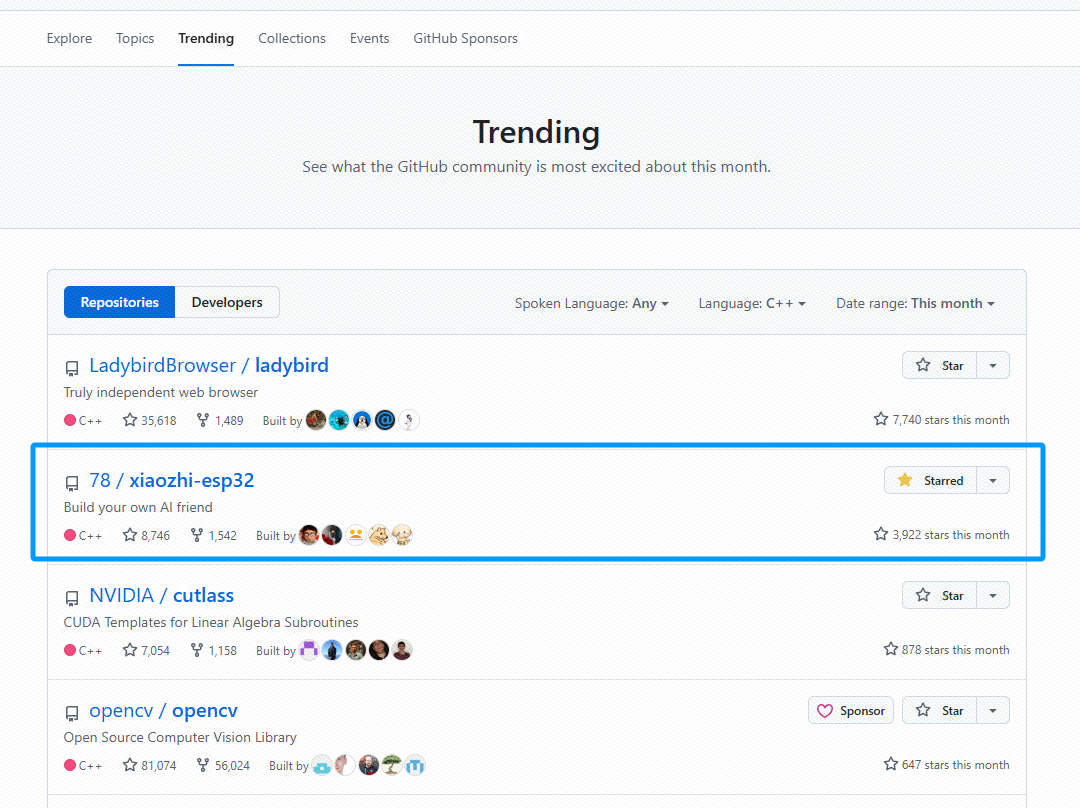Open first contributor avatar of ladybird

pos(315,420)
